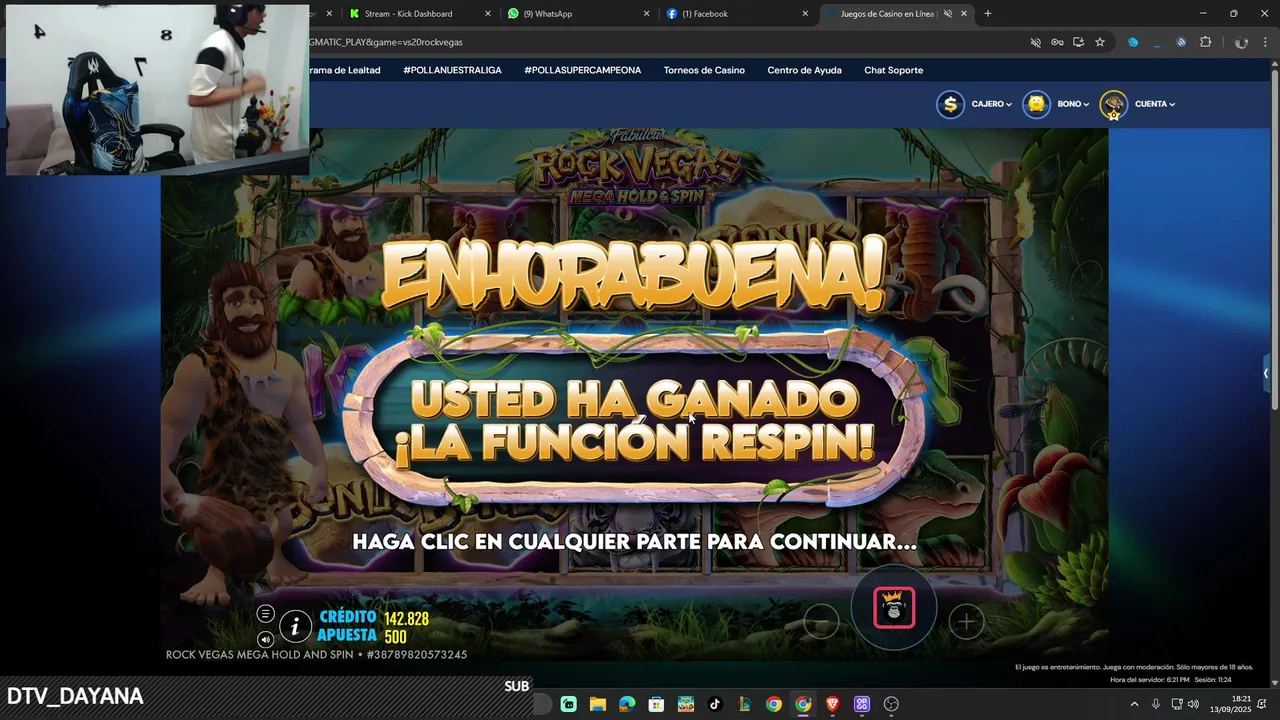Click the 'Usted ha ganado' respin banner
The image size is (1280, 720).
[x=636, y=418]
